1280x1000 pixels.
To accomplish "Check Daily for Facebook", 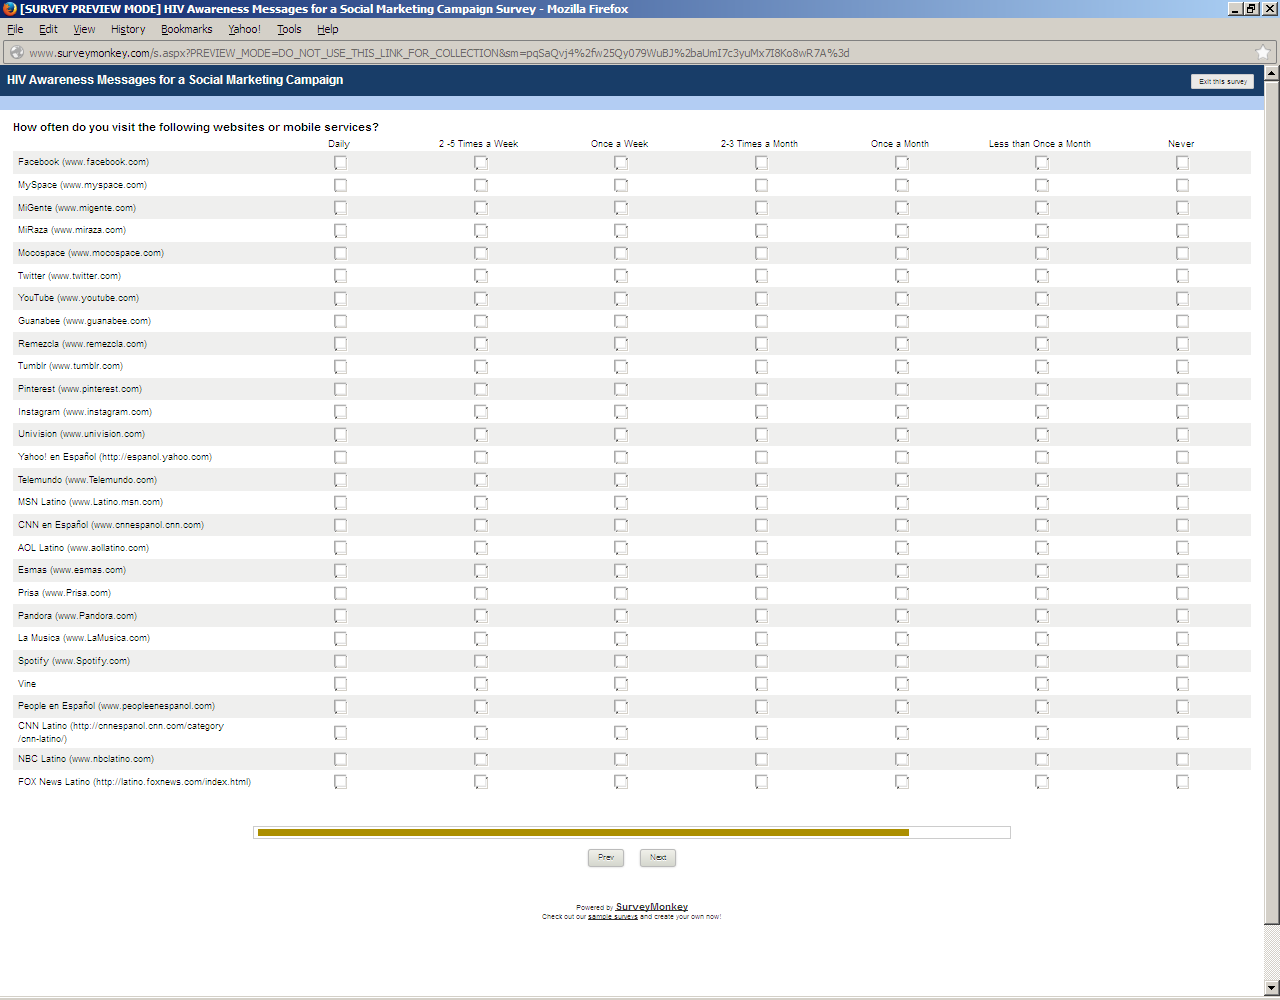I will click(x=340, y=162).
